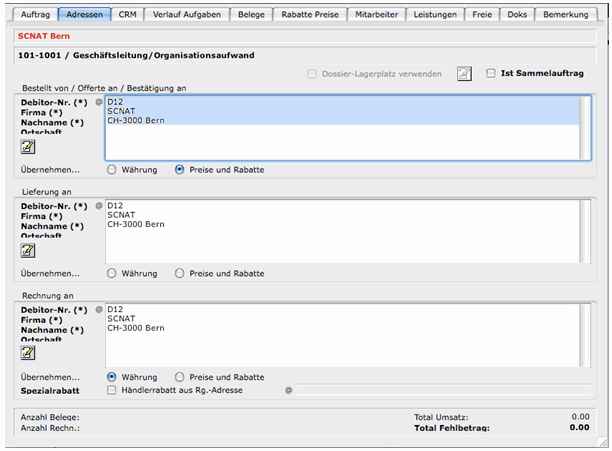Viewport: 612px width, 451px height.
Task: Choose Preise und Rabatte under Lieferung an
Action: [x=180, y=273]
